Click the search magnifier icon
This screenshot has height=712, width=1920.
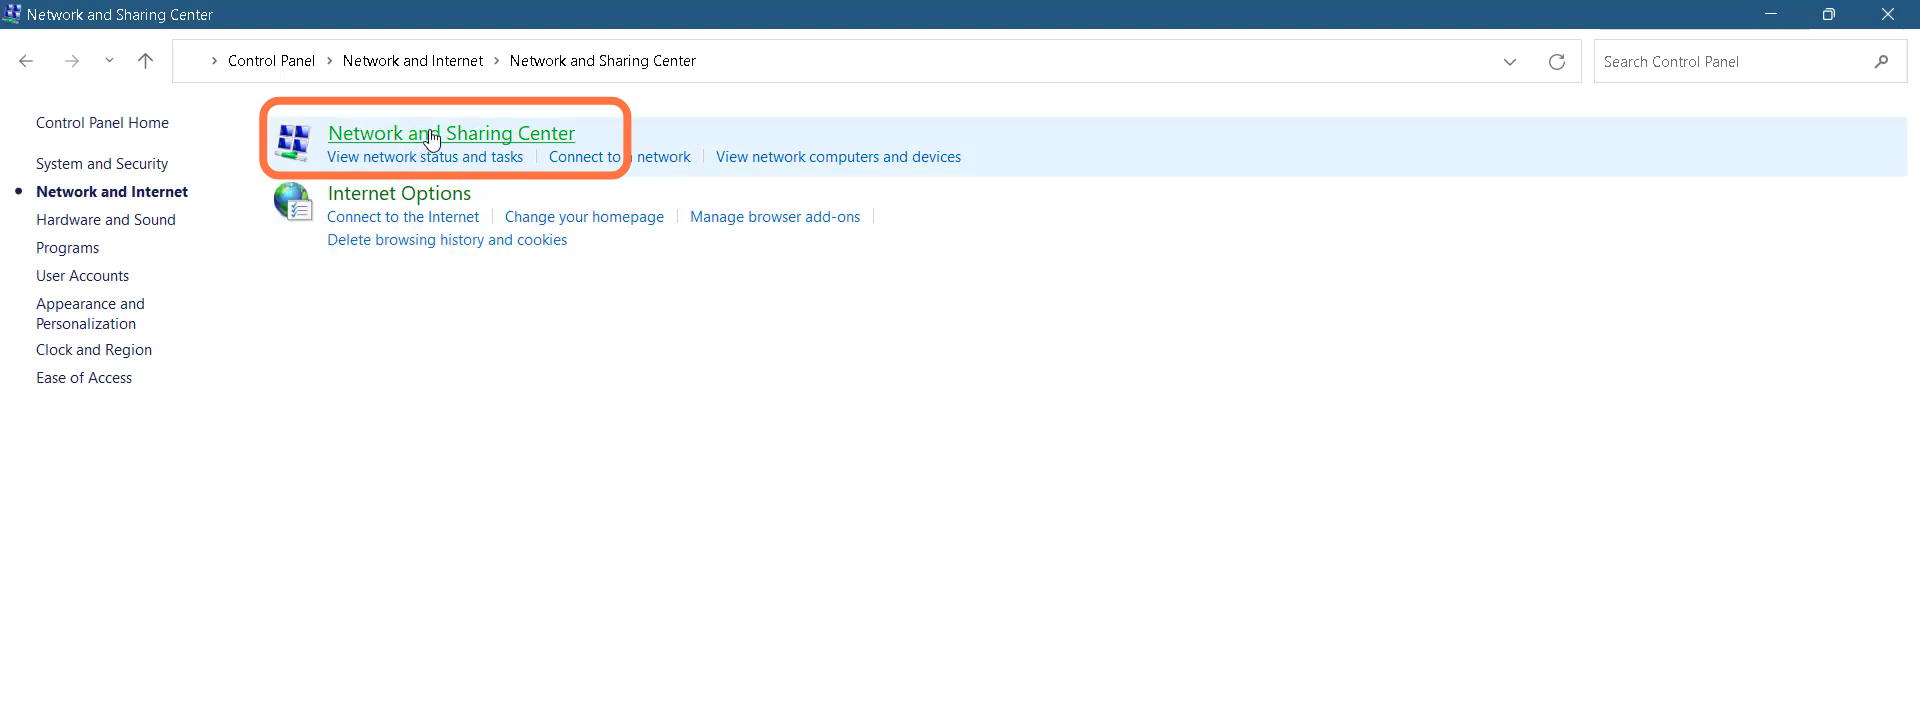1881,62
